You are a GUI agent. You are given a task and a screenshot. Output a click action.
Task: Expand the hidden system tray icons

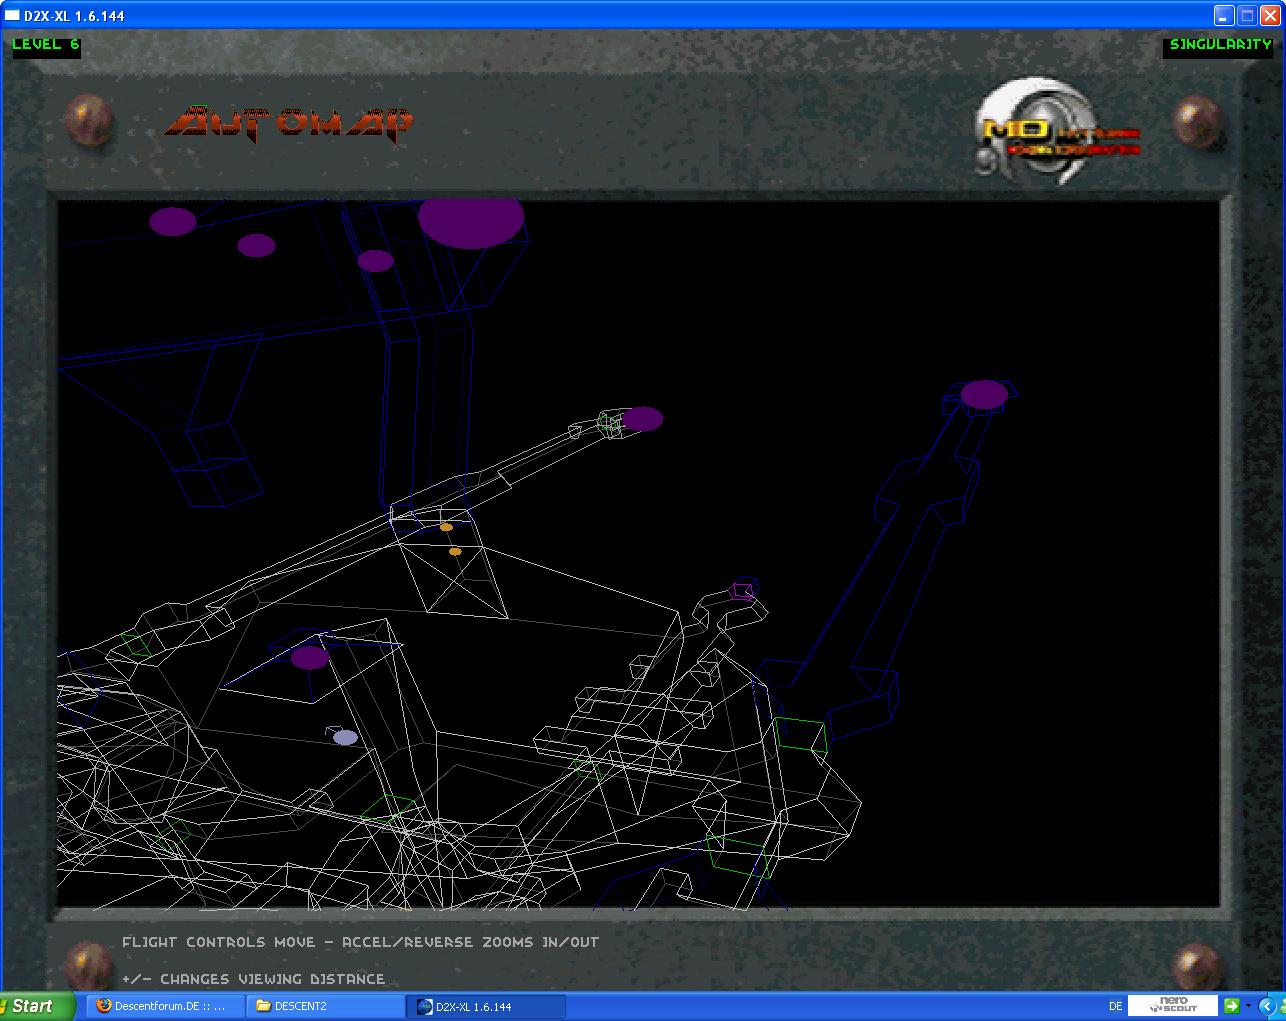tap(1267, 1006)
